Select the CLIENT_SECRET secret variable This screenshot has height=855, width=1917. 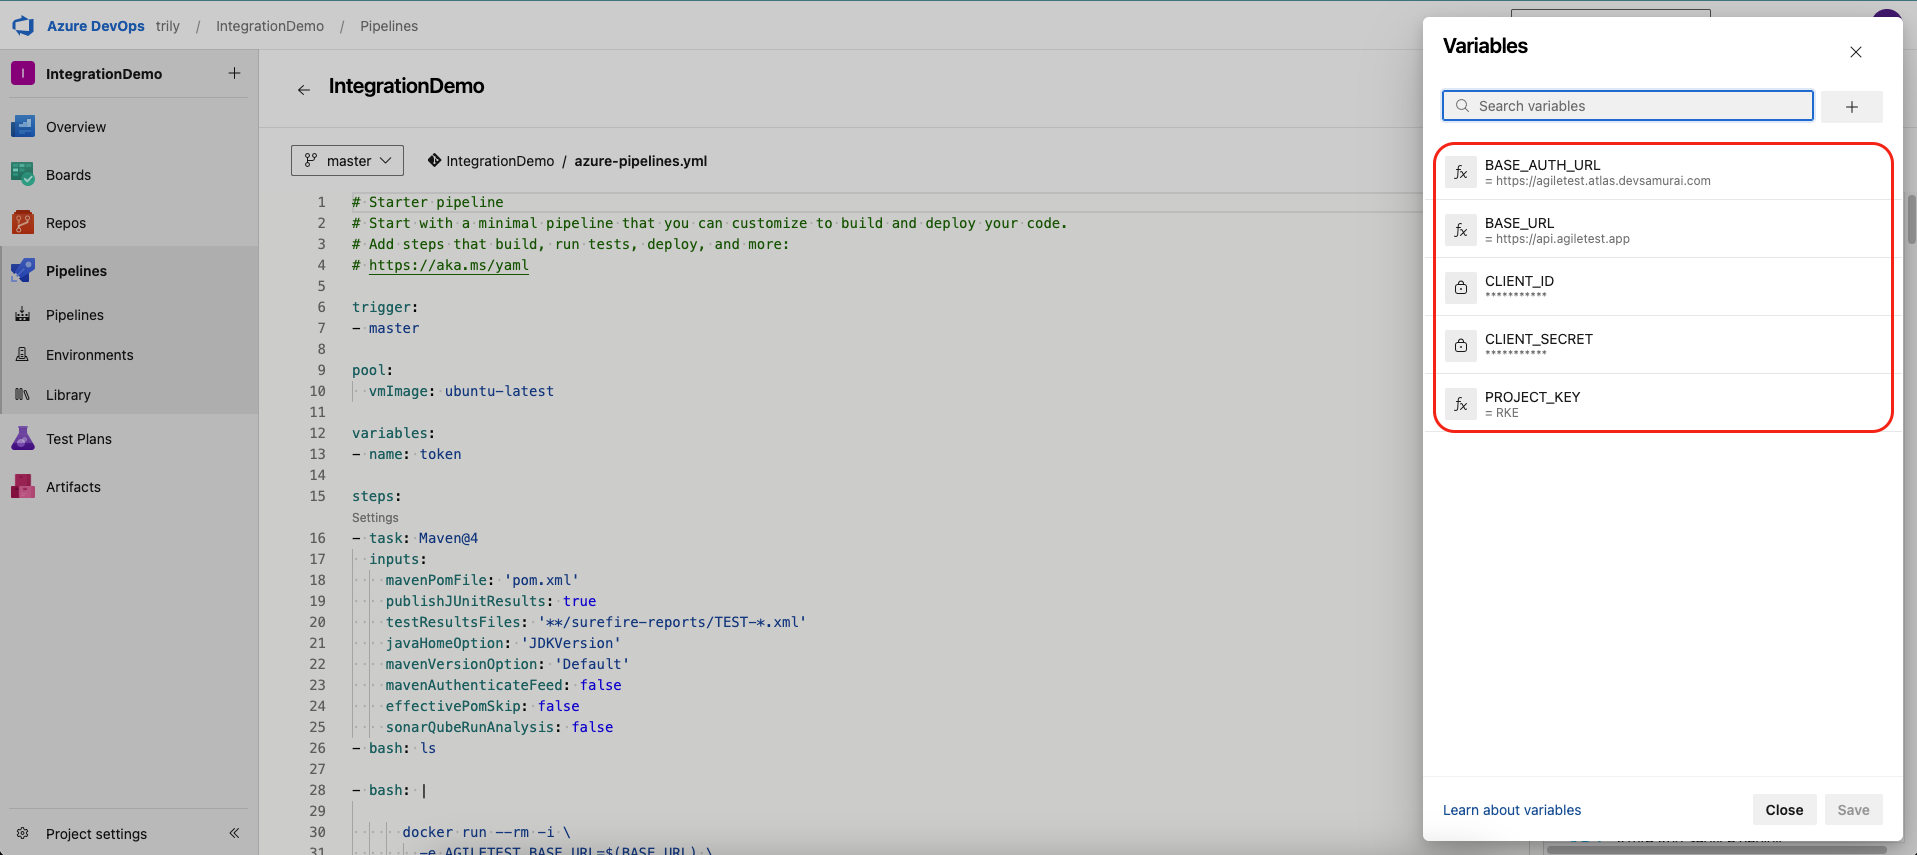[1663, 346]
